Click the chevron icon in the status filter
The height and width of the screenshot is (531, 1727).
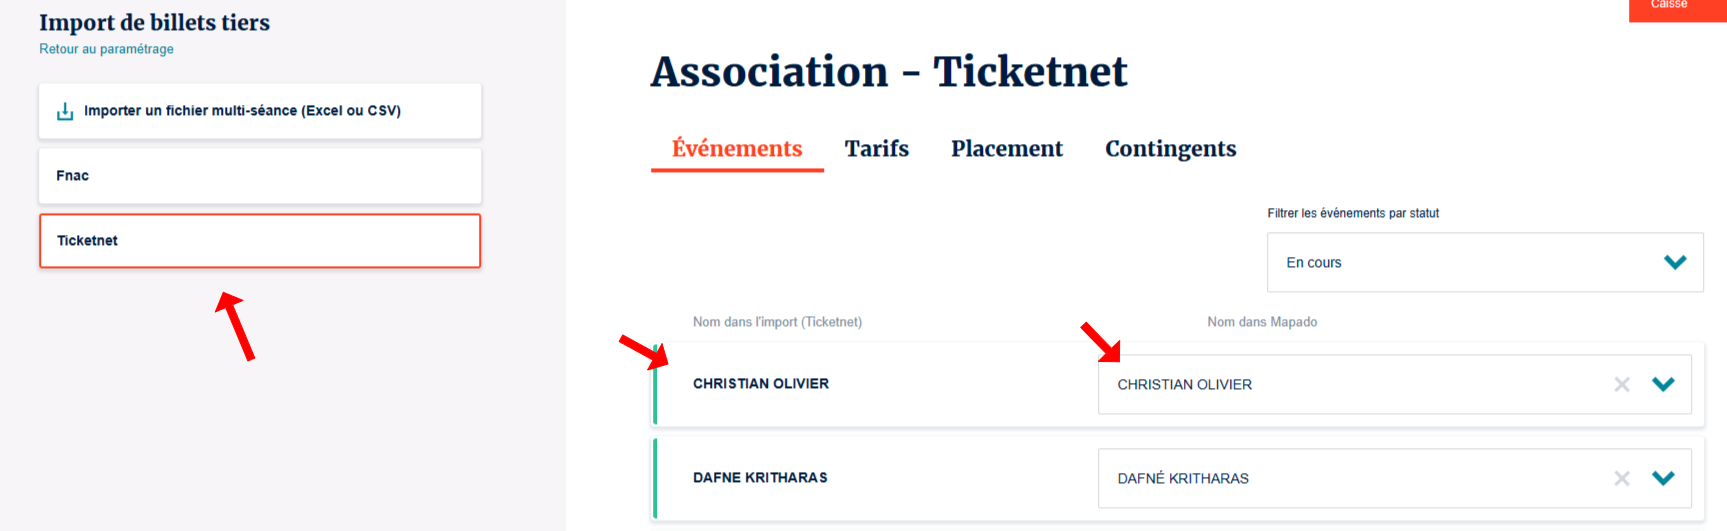1675,262
